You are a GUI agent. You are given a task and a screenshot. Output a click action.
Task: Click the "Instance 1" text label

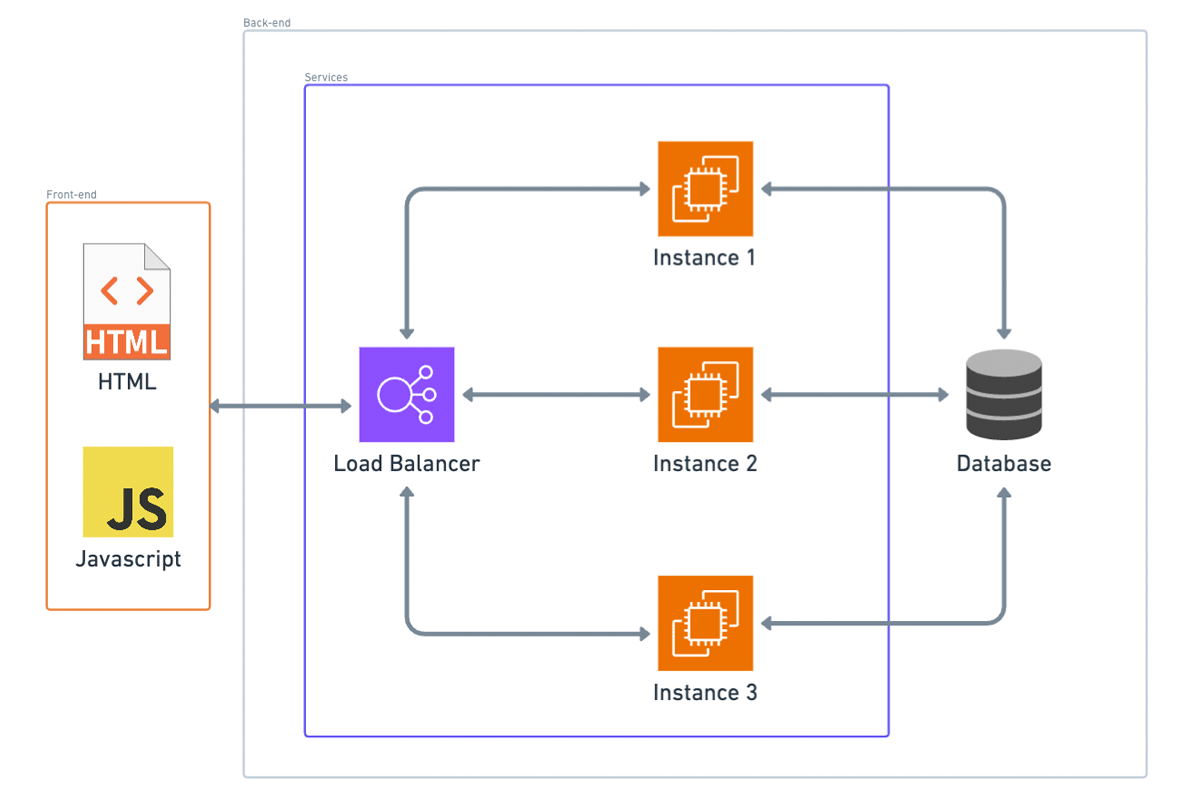[x=704, y=258]
